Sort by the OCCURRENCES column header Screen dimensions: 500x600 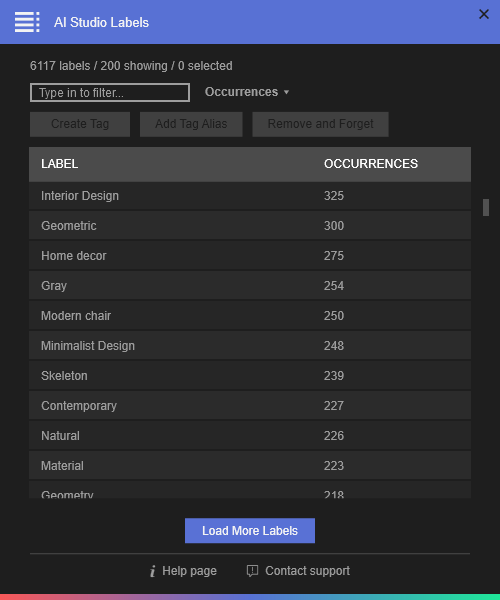click(371, 164)
